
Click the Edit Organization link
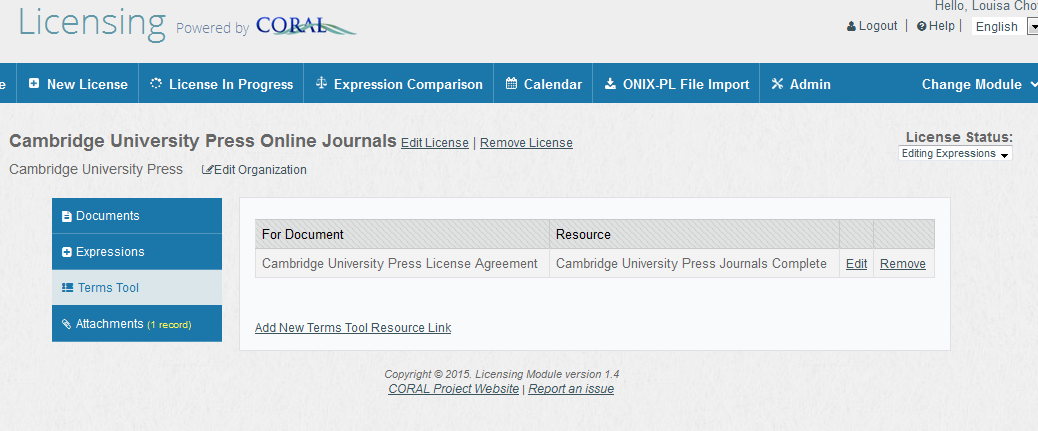point(260,170)
